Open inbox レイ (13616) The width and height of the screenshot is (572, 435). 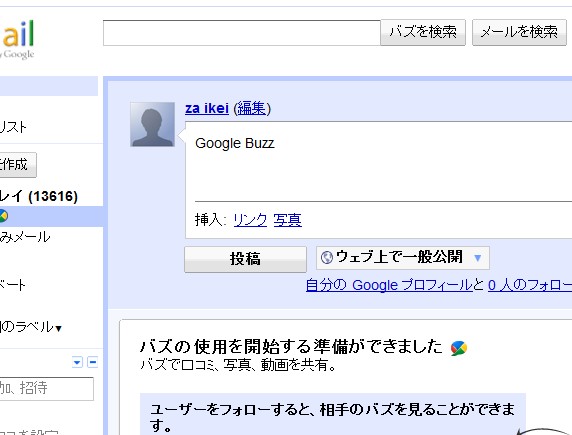pos(39,196)
